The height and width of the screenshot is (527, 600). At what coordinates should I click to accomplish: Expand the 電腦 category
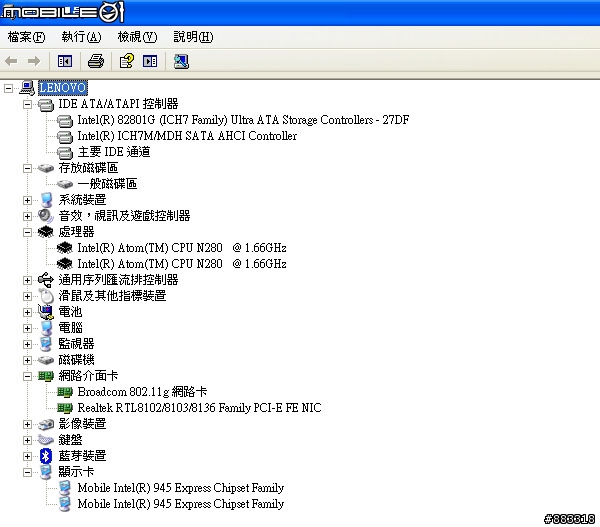tap(27, 328)
